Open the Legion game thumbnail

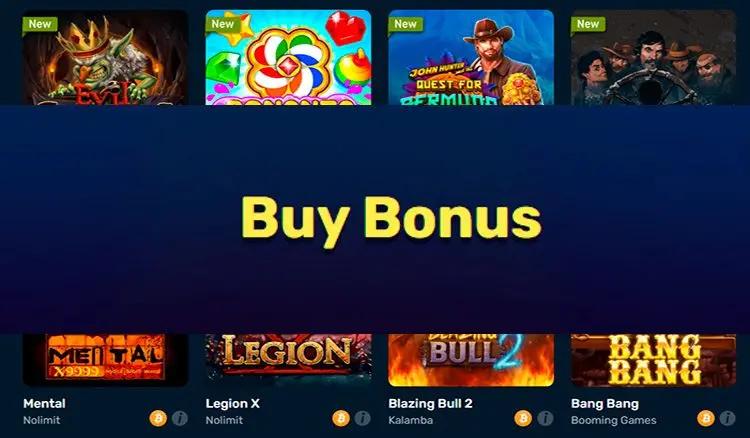[288, 360]
